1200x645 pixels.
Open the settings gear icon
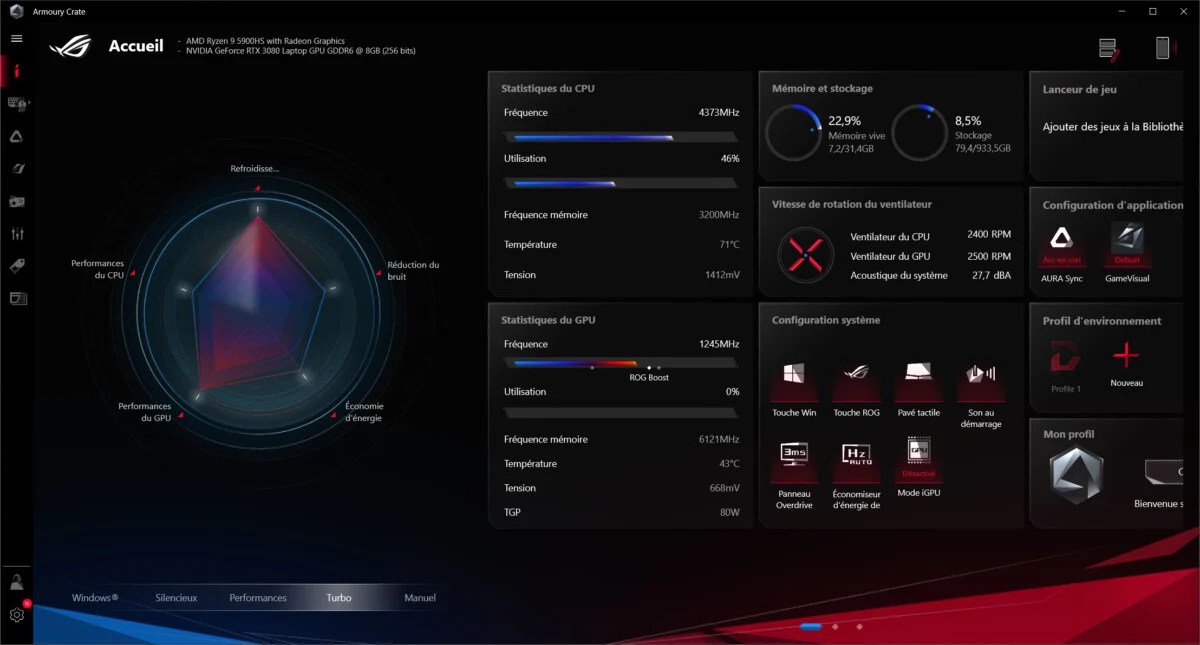click(17, 615)
